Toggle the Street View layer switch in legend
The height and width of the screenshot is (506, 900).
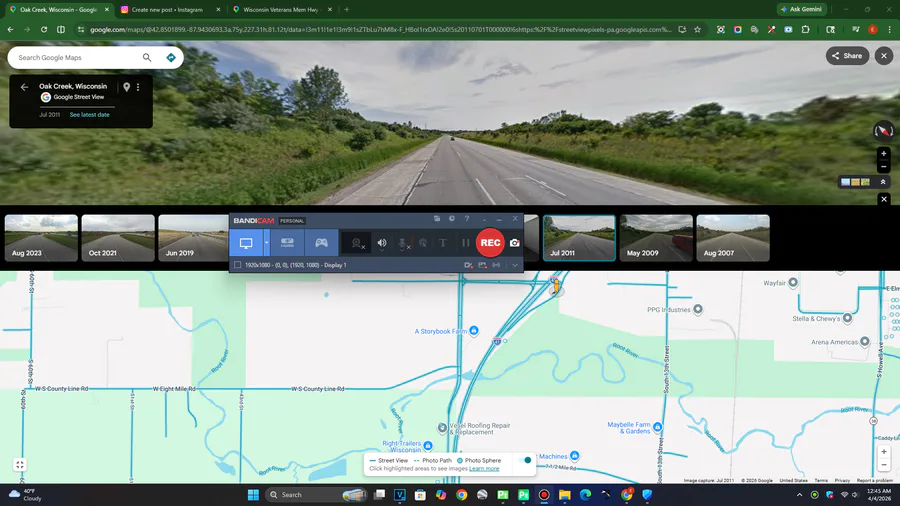pyautogui.click(x=525, y=460)
